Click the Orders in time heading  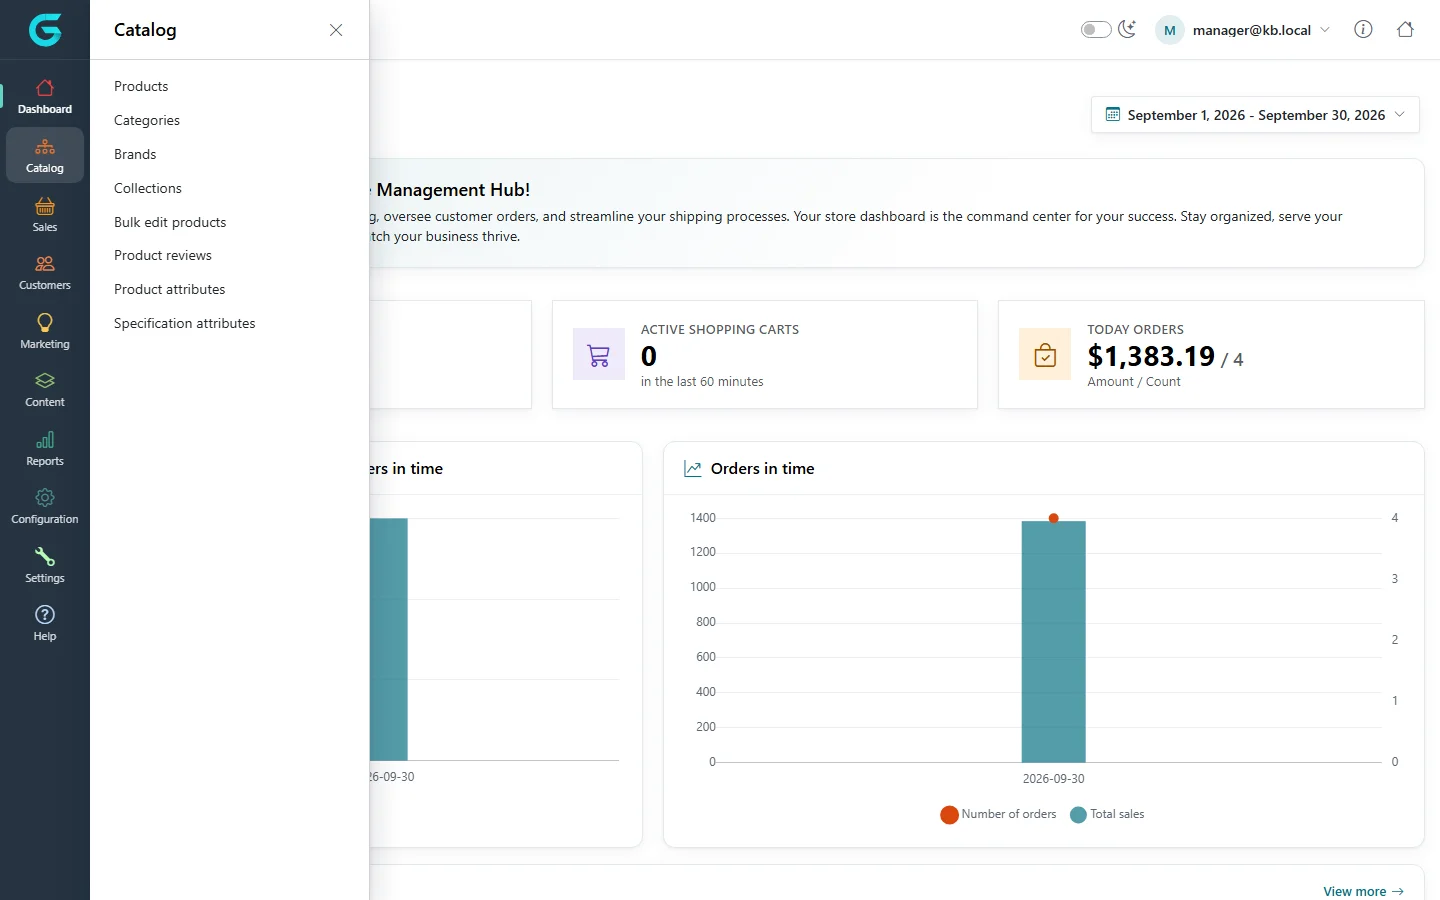tap(763, 468)
